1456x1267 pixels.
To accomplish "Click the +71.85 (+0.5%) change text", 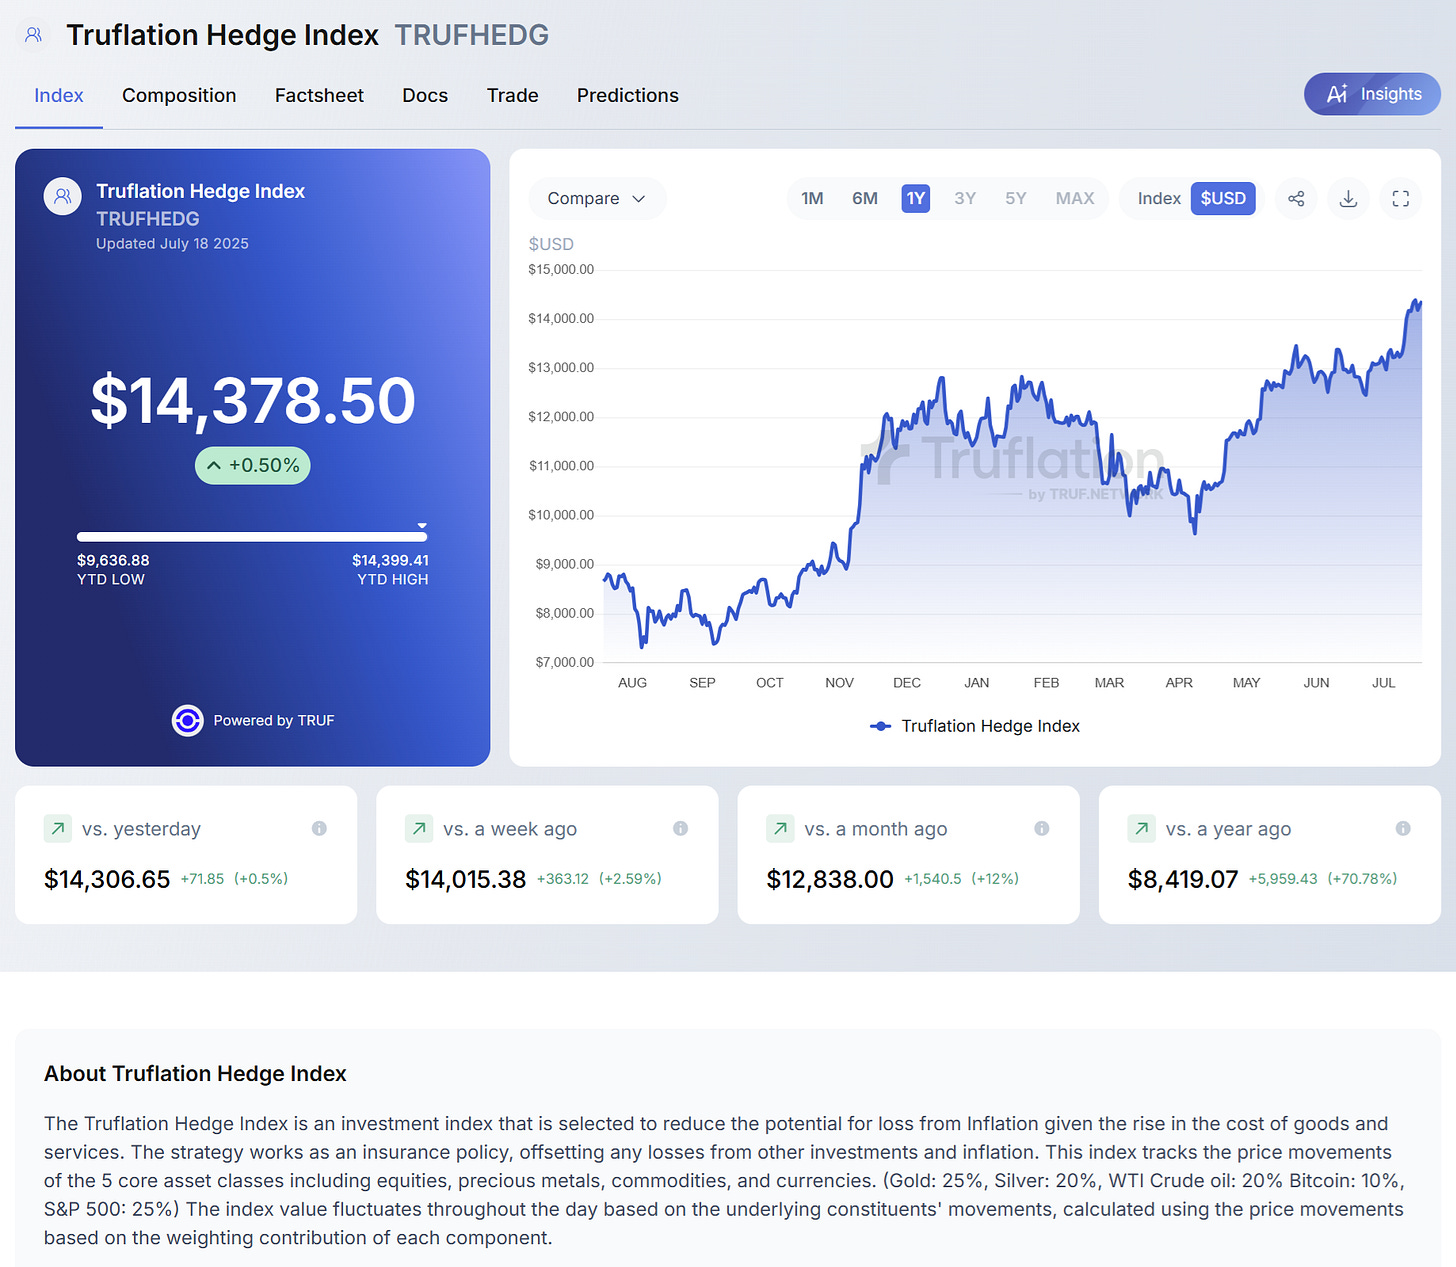I will (234, 879).
